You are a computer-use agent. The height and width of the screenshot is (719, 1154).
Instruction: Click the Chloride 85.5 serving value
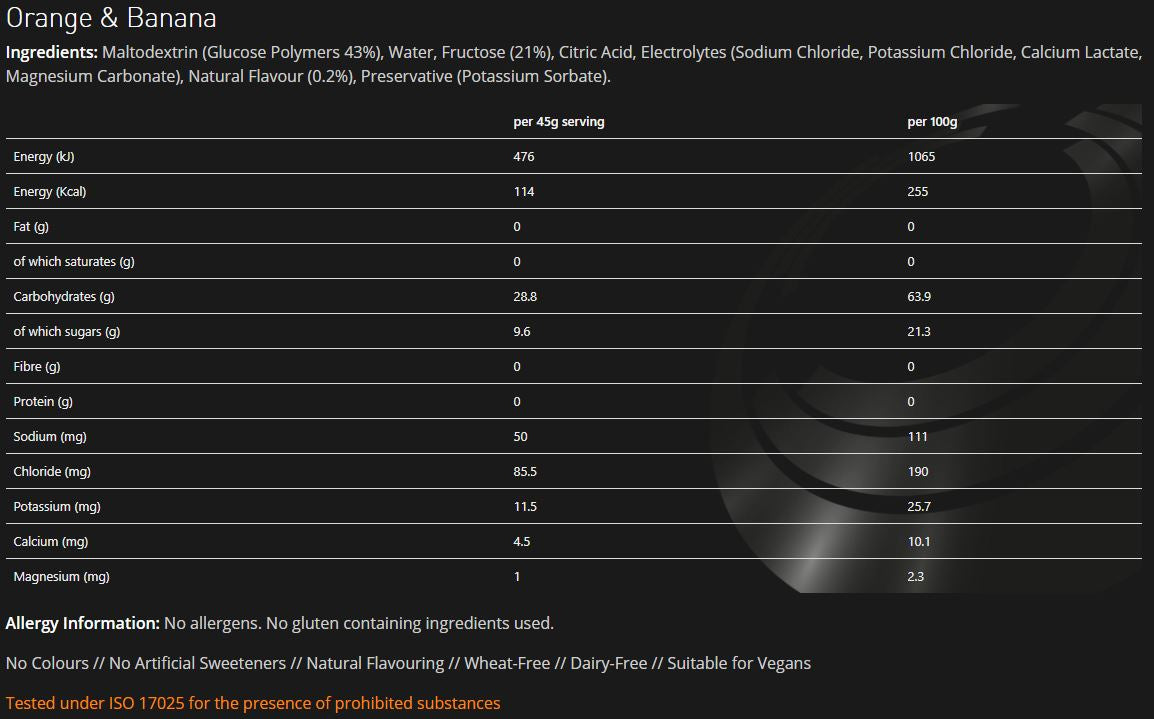(x=525, y=472)
